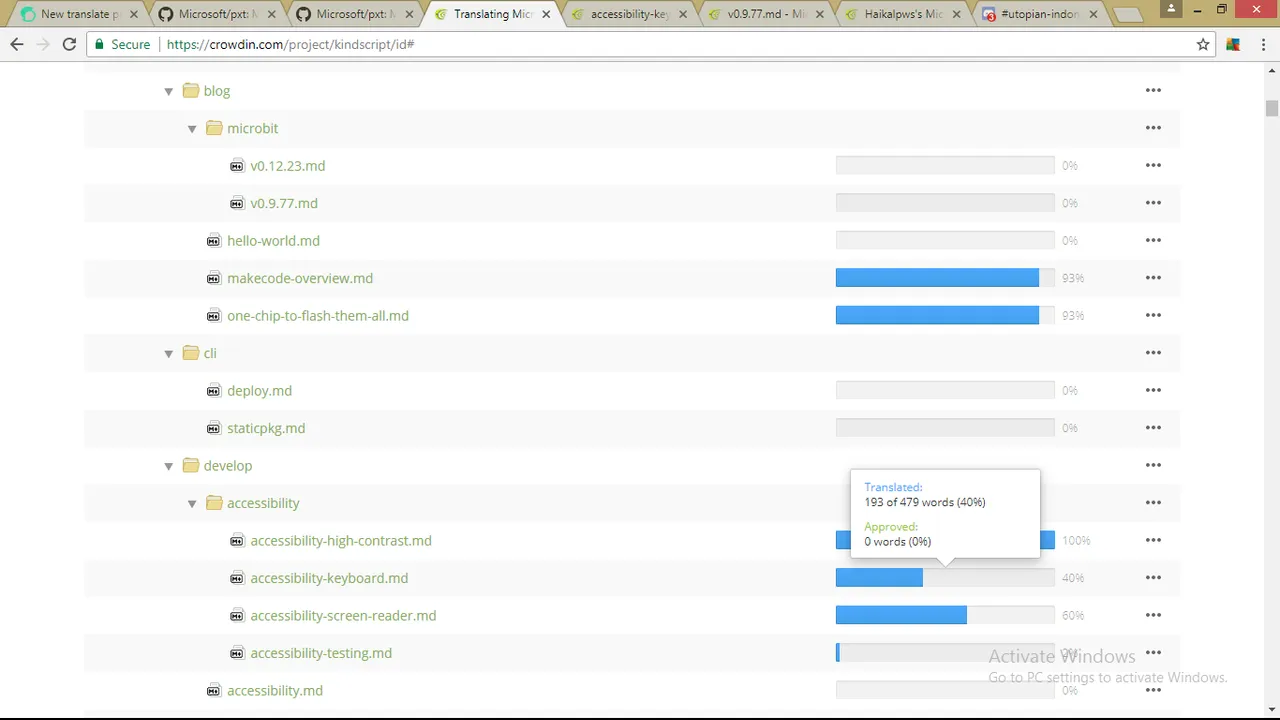Image resolution: width=1280 pixels, height=720 pixels.
Task: Open makecode-overview.md file
Action: [300, 278]
